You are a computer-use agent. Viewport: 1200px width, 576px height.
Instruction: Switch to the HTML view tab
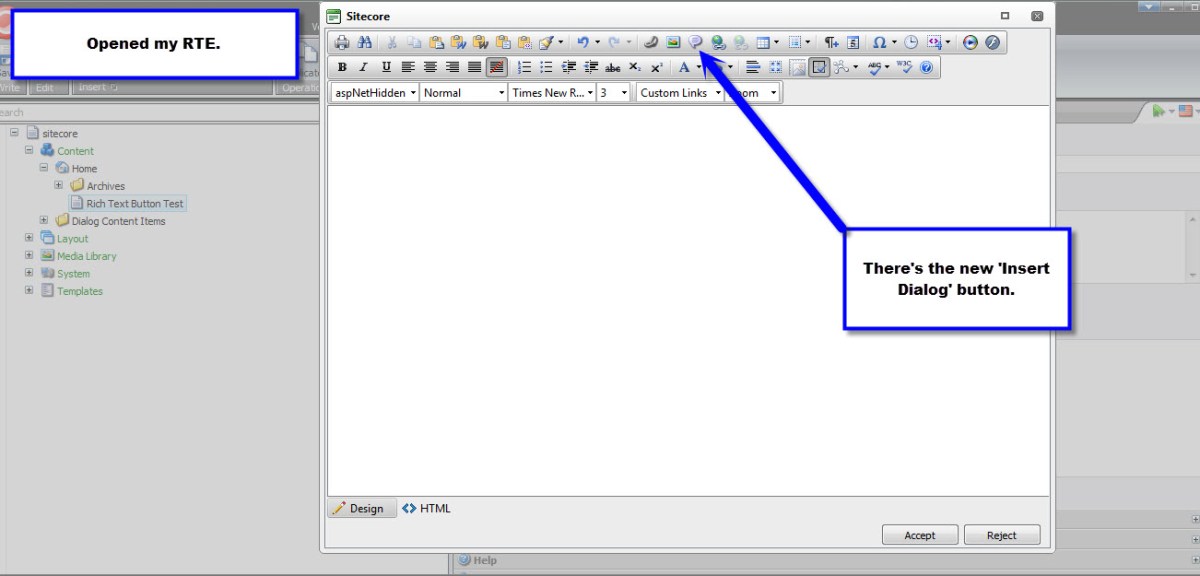coord(427,508)
